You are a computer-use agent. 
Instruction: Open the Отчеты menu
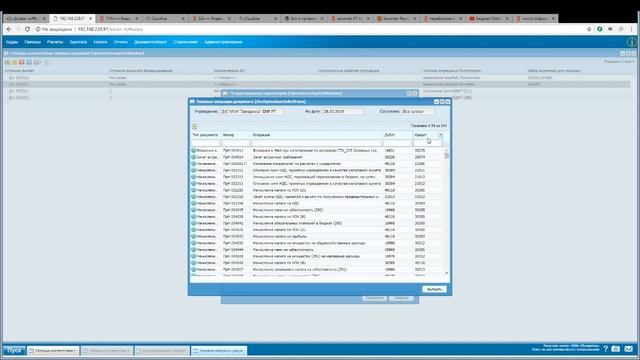pos(120,42)
